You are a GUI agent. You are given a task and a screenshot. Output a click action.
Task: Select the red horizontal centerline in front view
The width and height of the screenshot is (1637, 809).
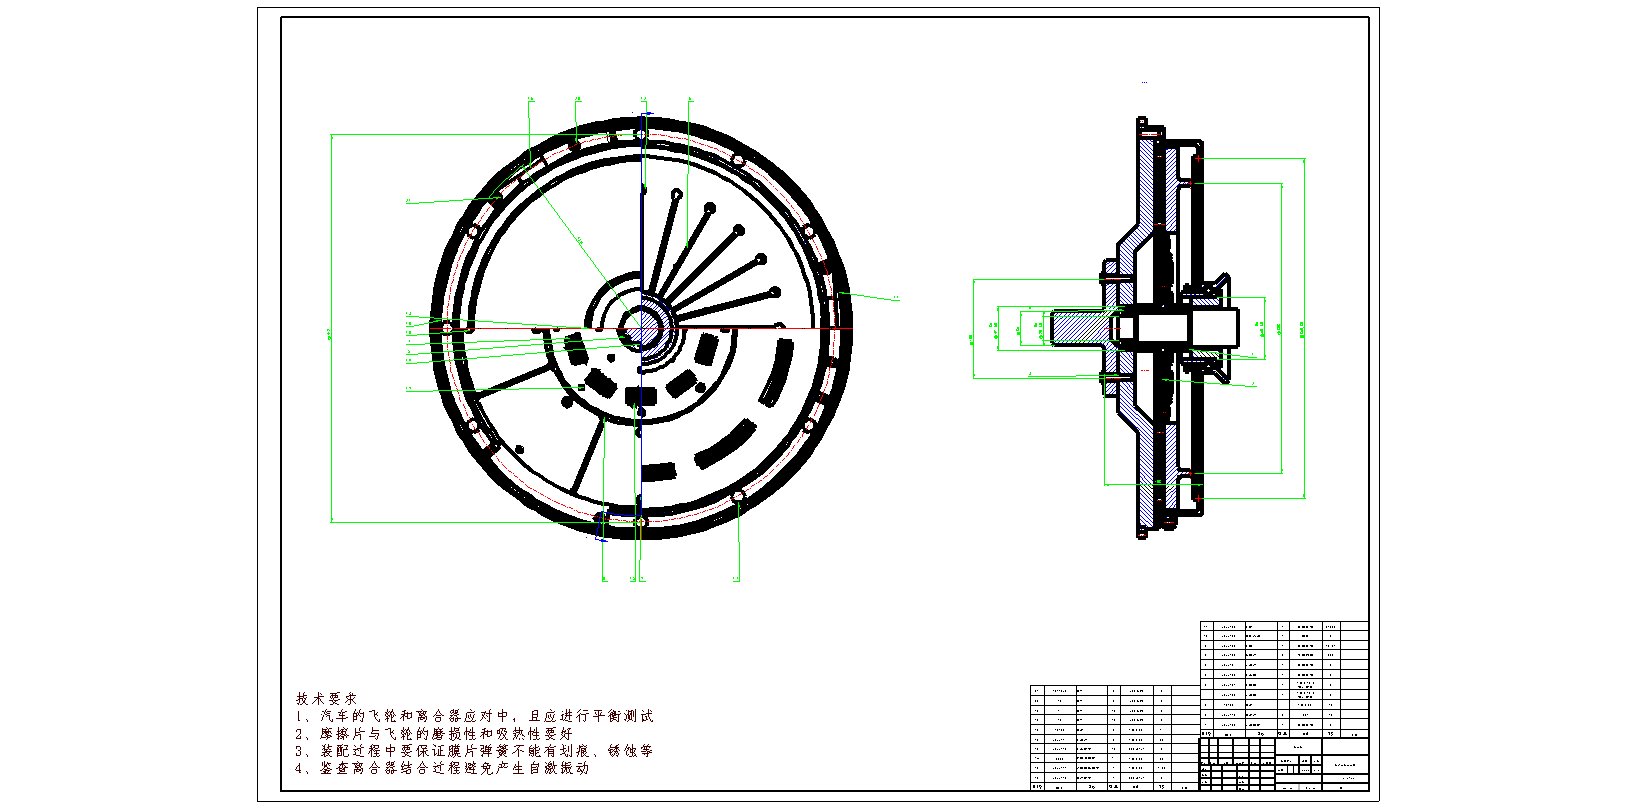pos(760,328)
